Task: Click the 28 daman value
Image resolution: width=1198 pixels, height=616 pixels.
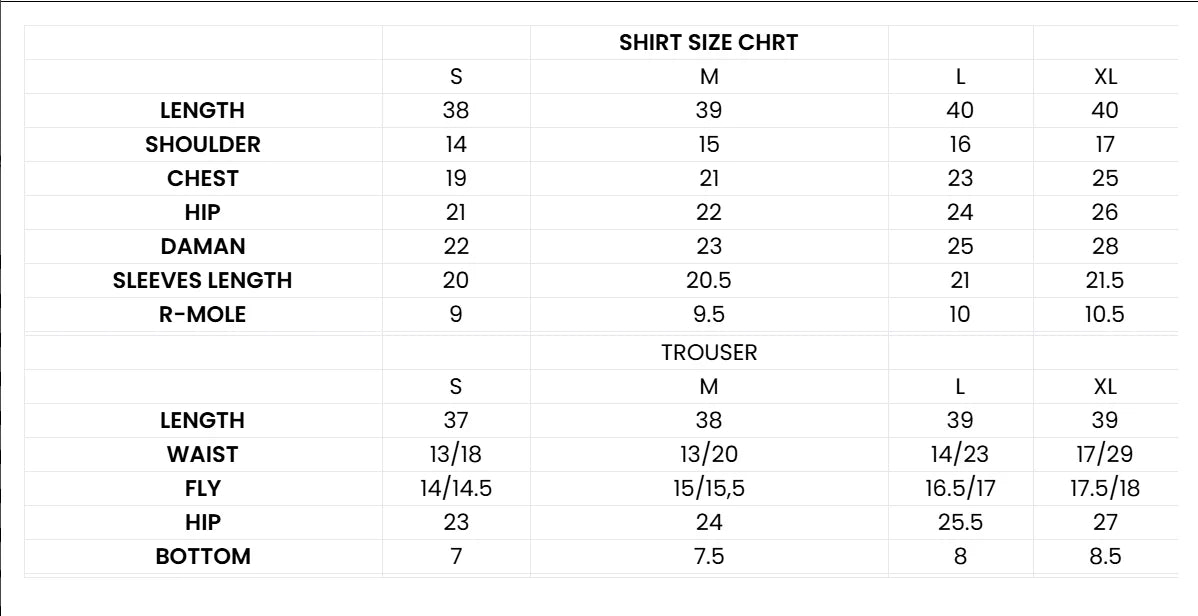Action: [1104, 247]
